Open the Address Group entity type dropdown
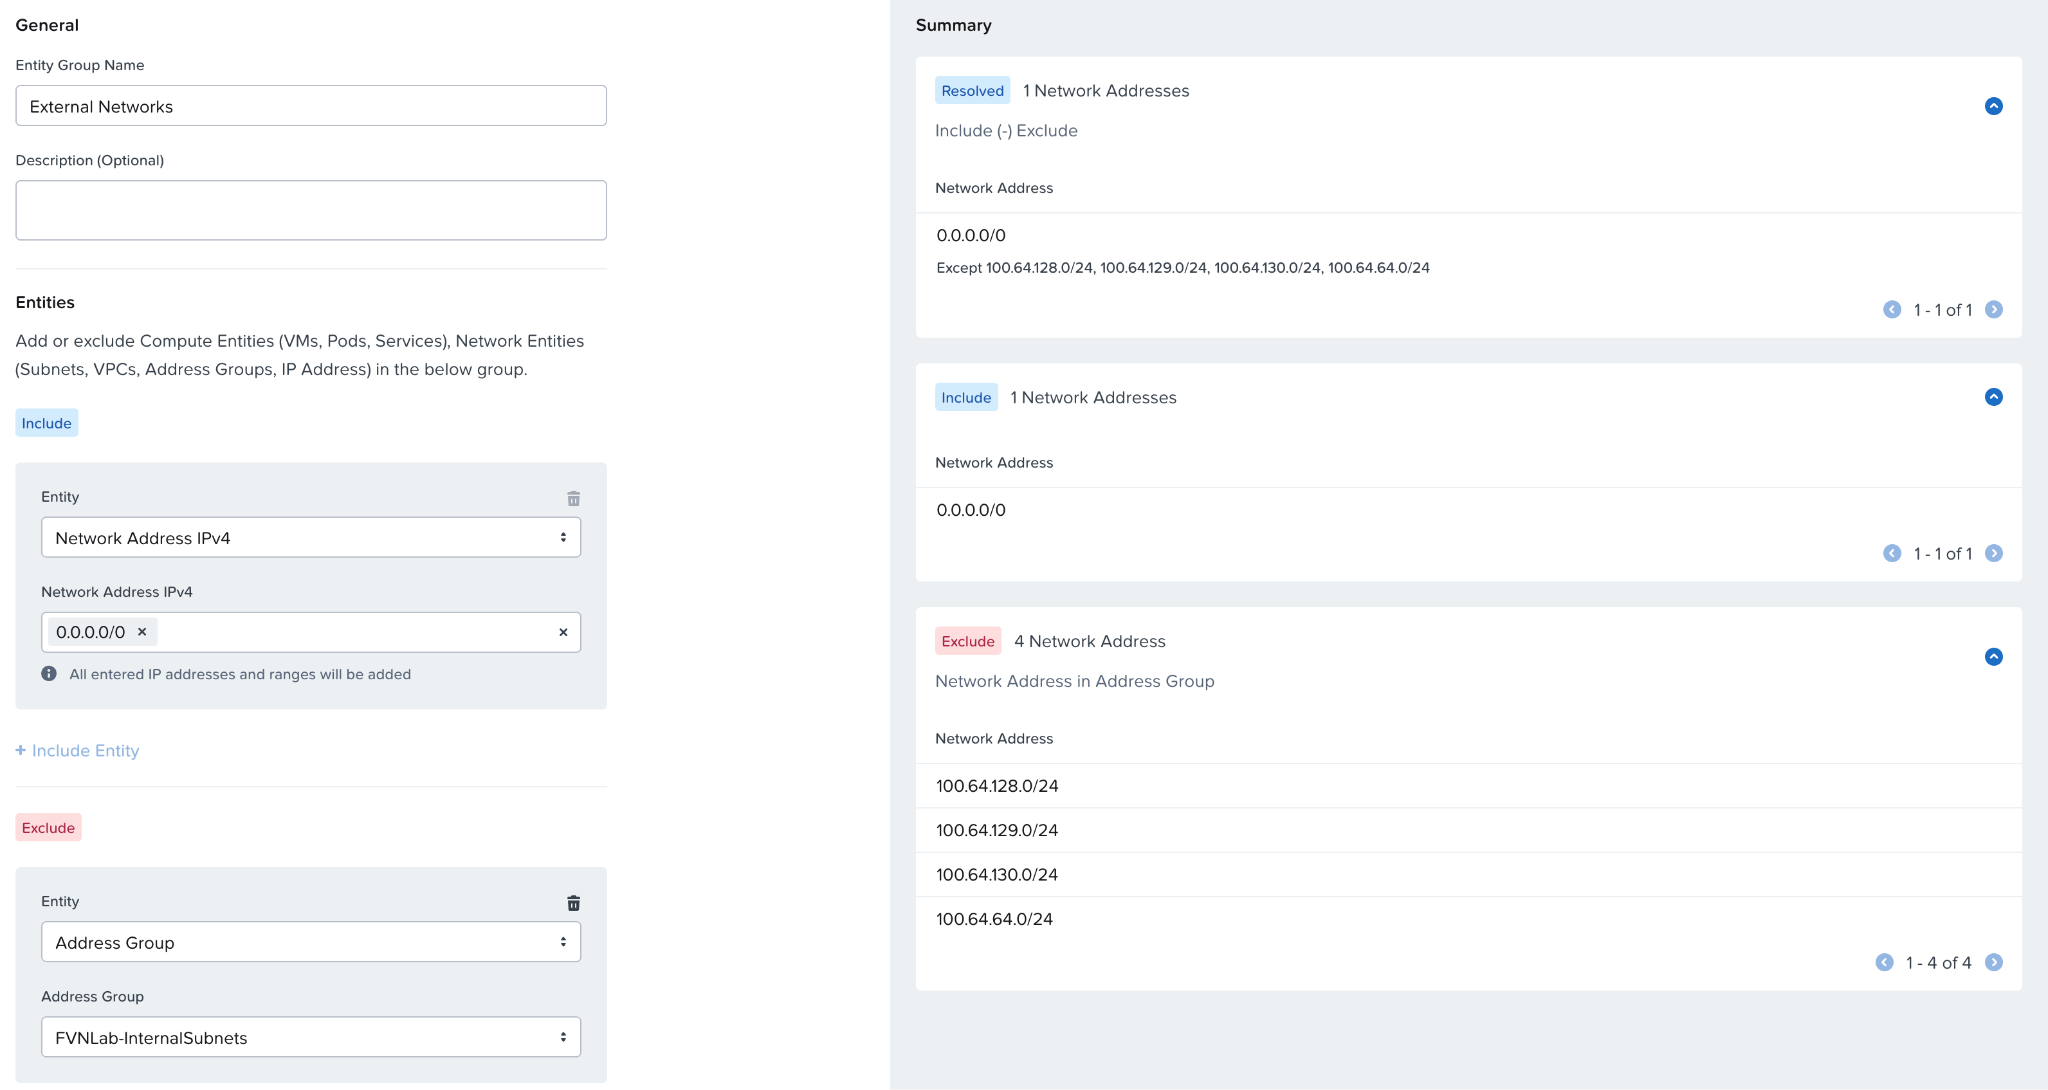Viewport: 2048px width, 1090px height. click(x=310, y=942)
